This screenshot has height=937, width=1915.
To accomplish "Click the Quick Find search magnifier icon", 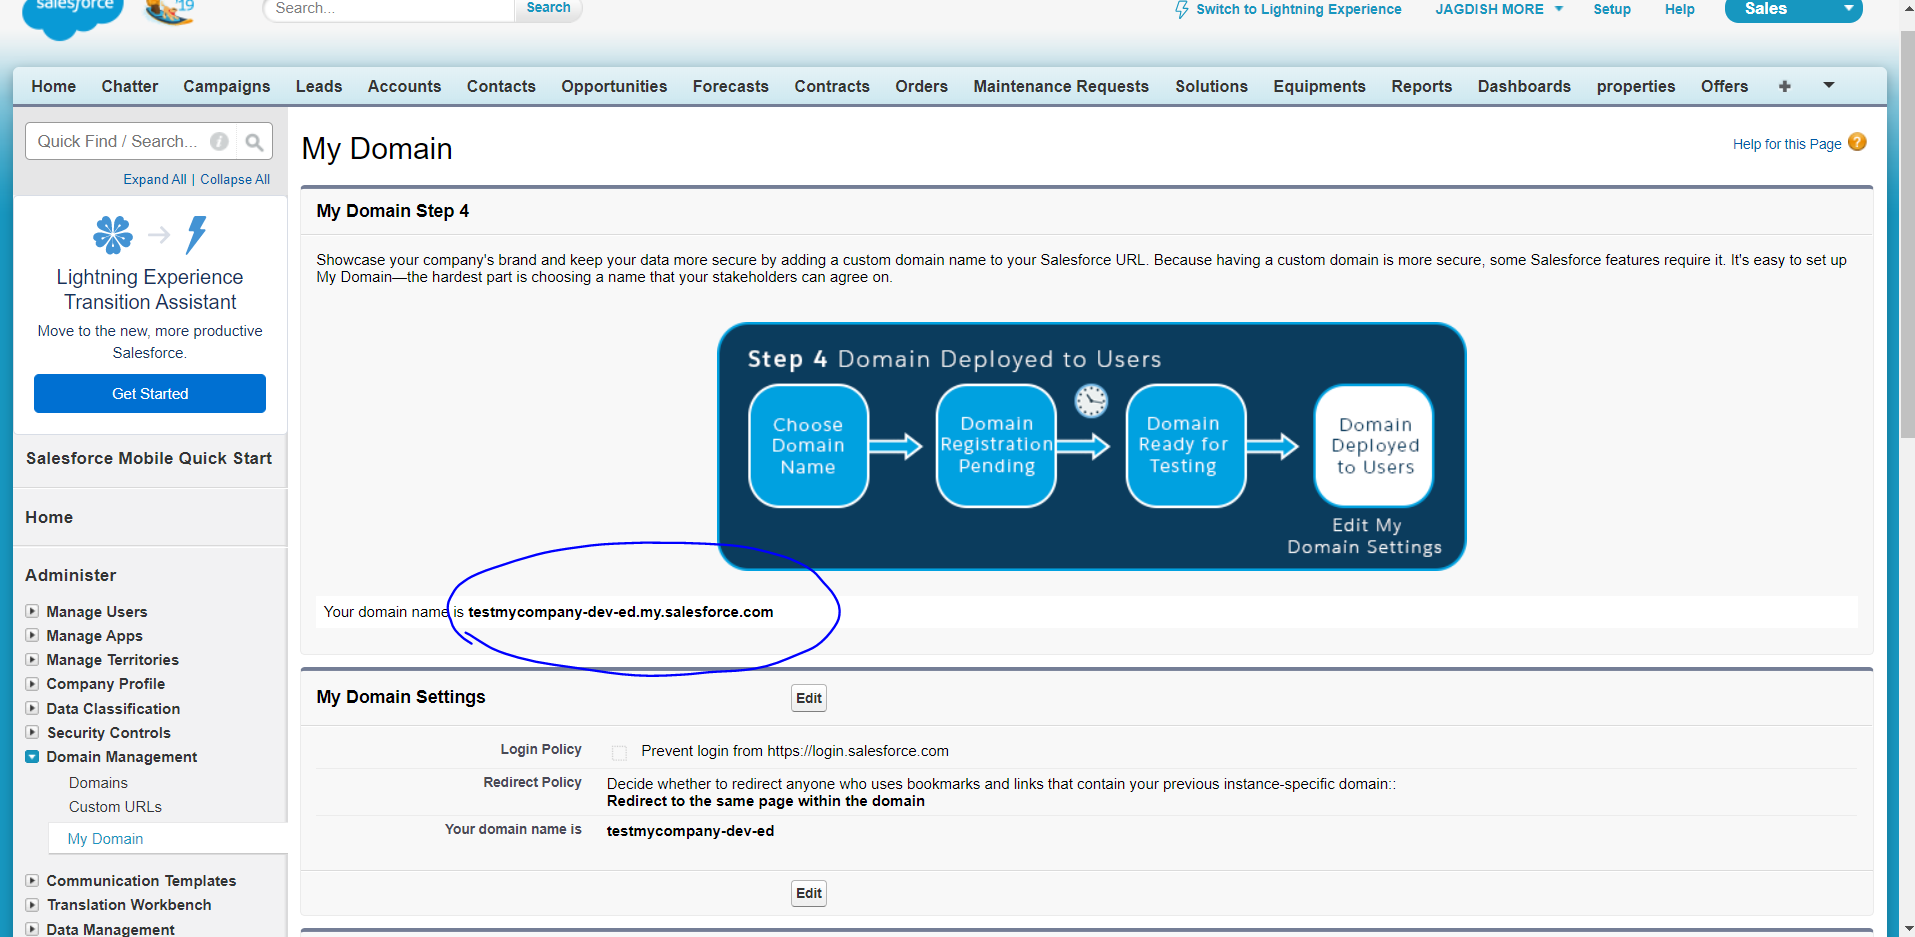I will (254, 142).
